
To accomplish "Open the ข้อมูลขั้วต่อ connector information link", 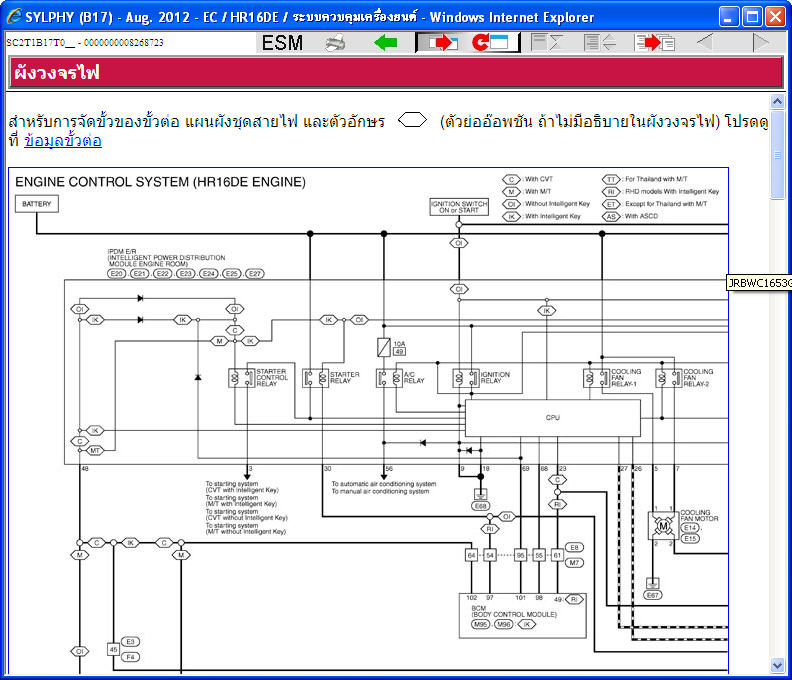I will click(63, 140).
